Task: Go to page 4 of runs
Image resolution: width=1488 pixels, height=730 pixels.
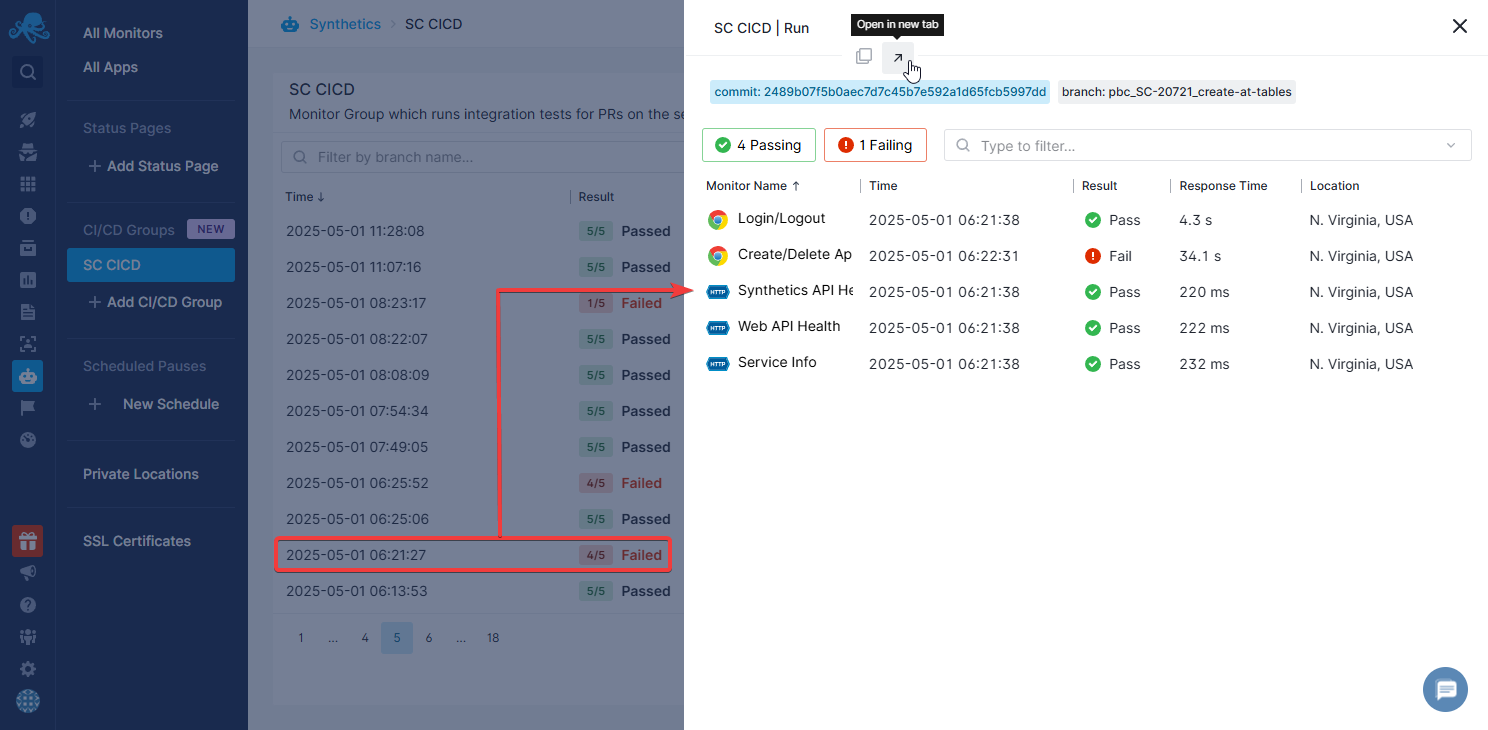Action: click(x=365, y=638)
